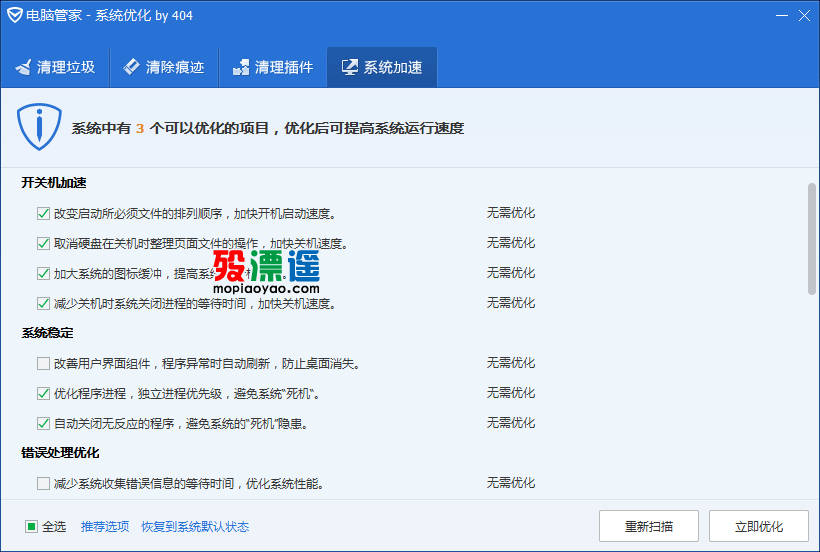Uncheck 改变启动所必须文件的排列顺序 option
This screenshot has width=820, height=552.
[x=43, y=213]
